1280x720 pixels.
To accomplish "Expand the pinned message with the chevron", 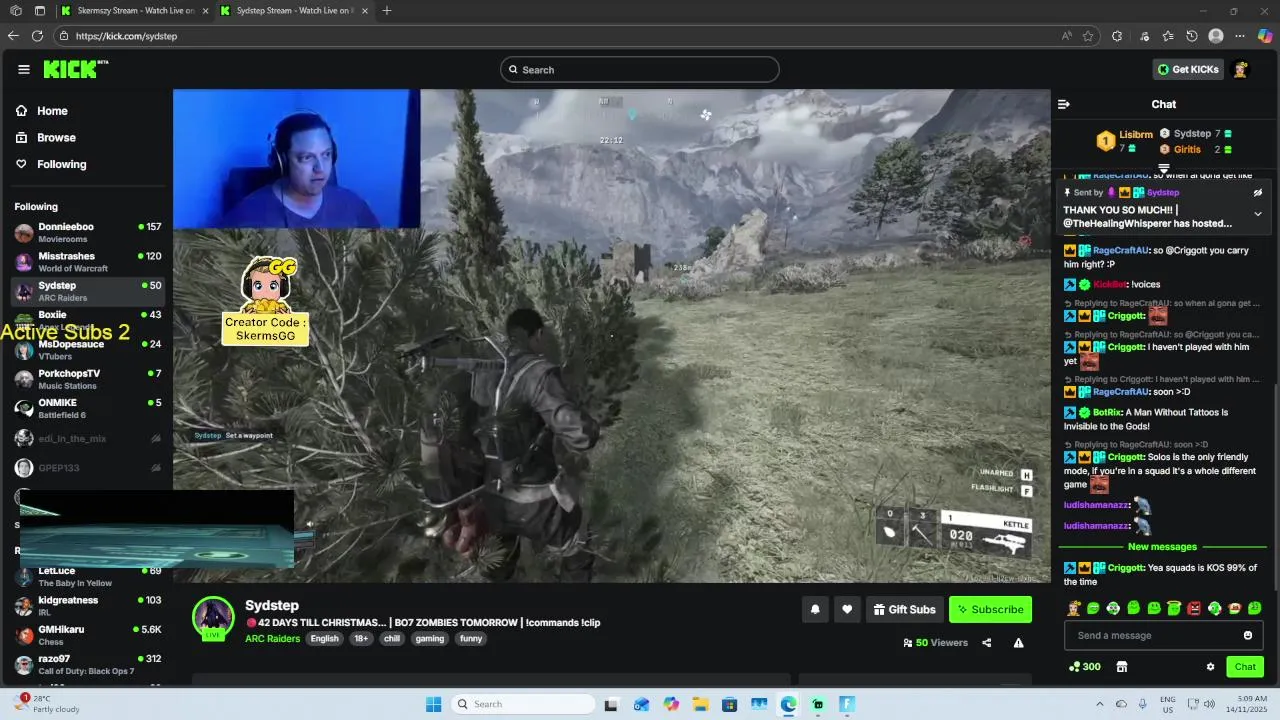I will click(x=1258, y=213).
